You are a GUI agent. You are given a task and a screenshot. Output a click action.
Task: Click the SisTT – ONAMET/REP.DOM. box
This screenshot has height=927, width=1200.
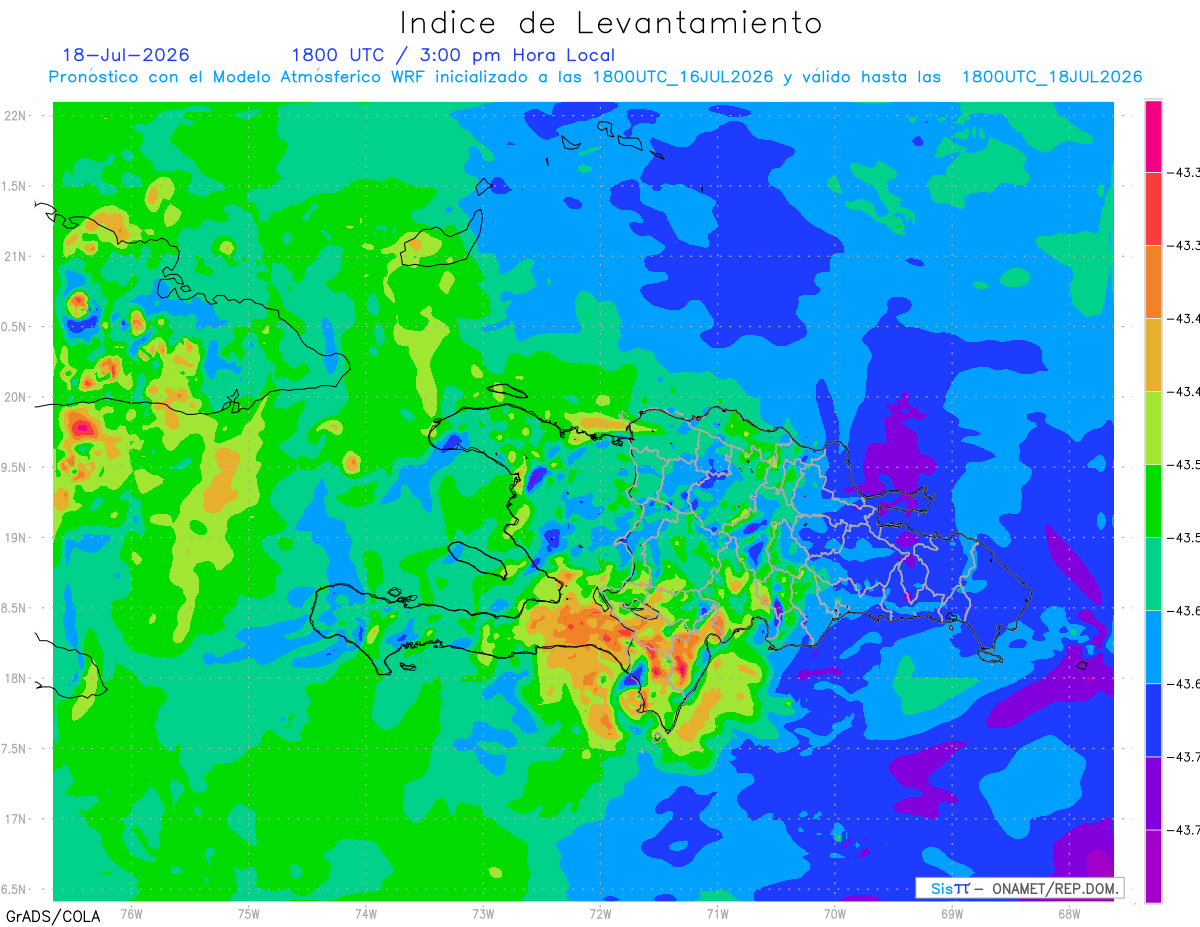point(1020,888)
